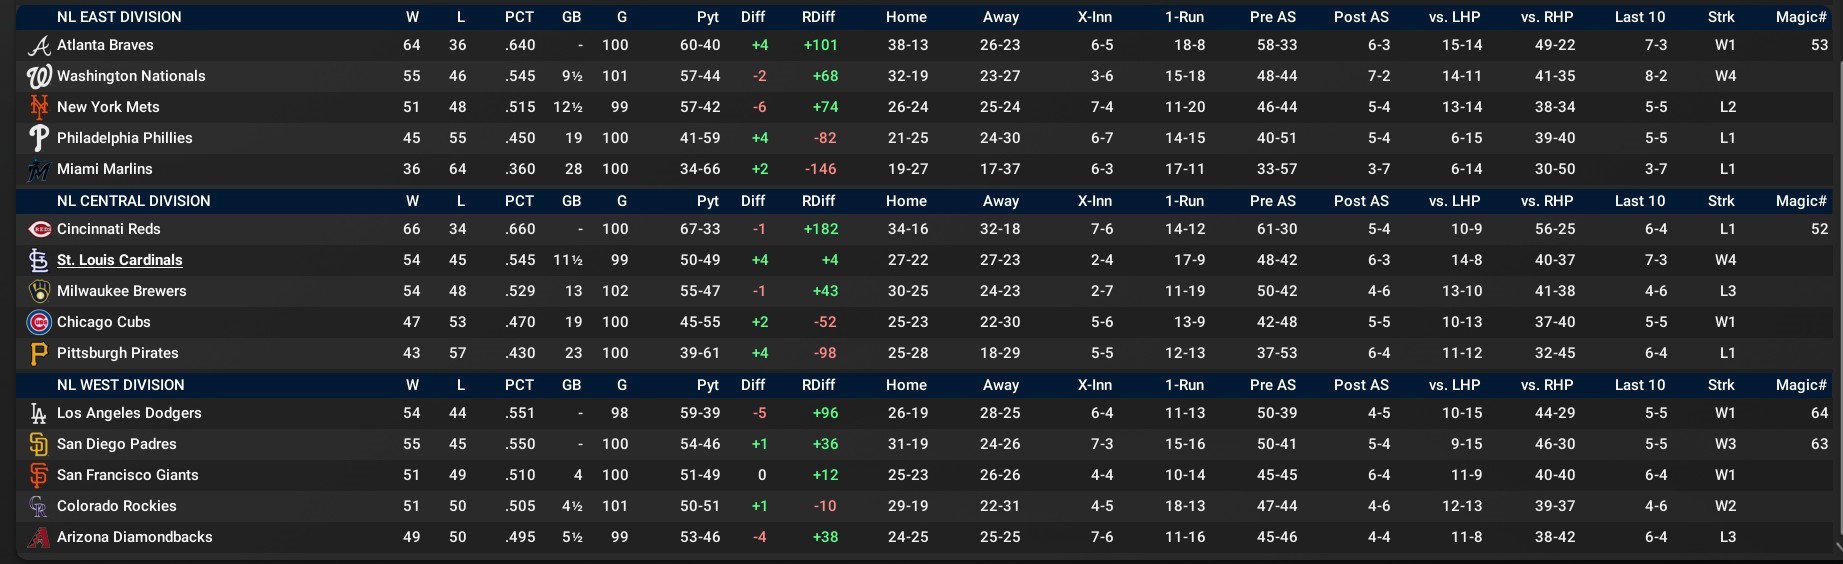This screenshot has height=564, width=1843.
Task: Open the Milwaukee Brewers team page
Action: tap(121, 291)
